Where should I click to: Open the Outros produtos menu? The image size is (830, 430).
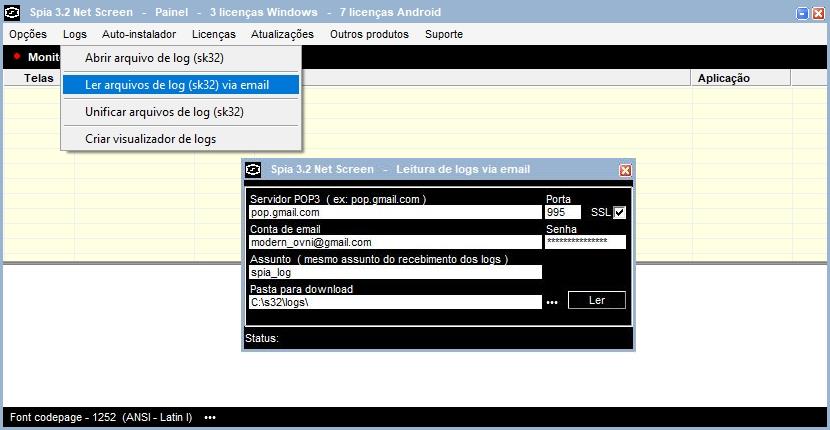tap(369, 34)
